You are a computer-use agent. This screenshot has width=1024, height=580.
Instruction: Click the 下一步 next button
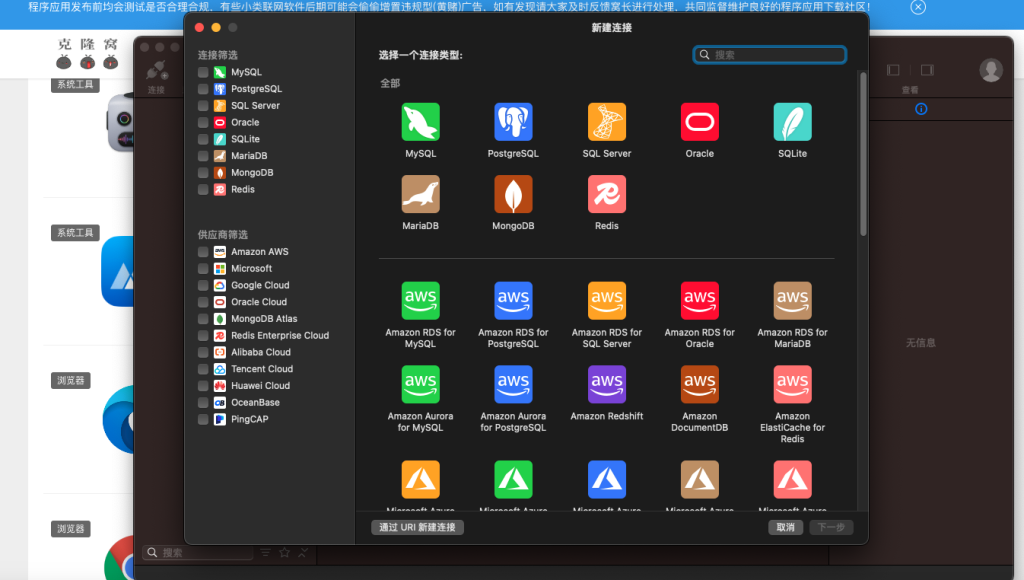click(831, 527)
